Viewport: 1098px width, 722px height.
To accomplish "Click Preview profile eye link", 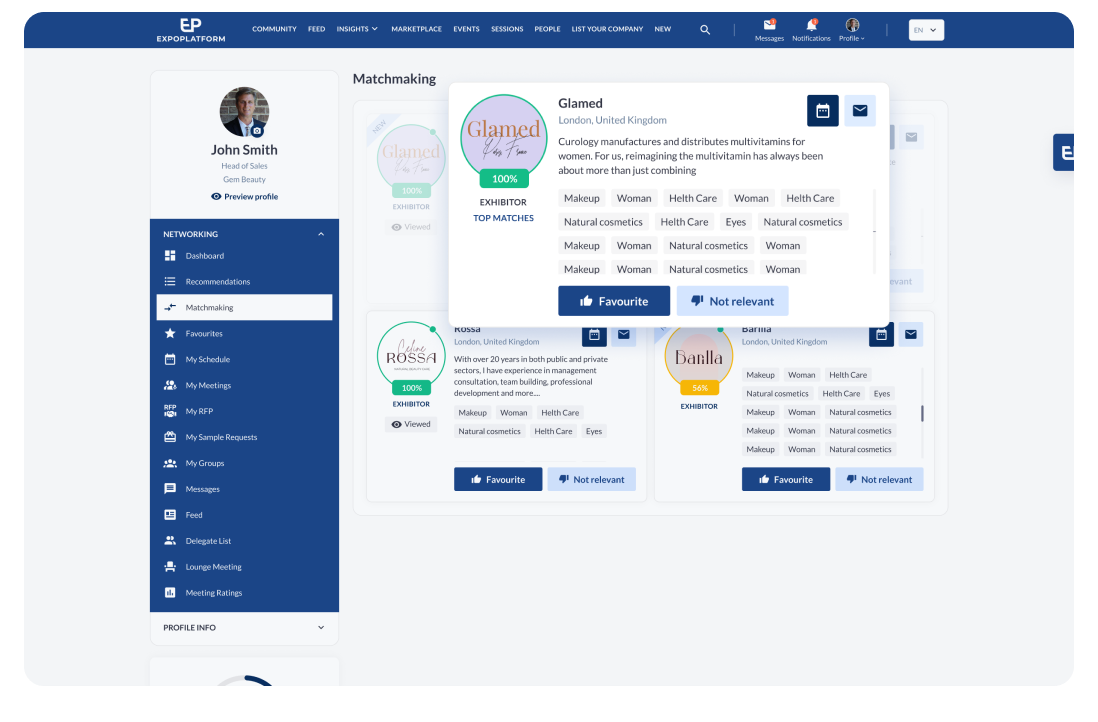I will (x=244, y=197).
